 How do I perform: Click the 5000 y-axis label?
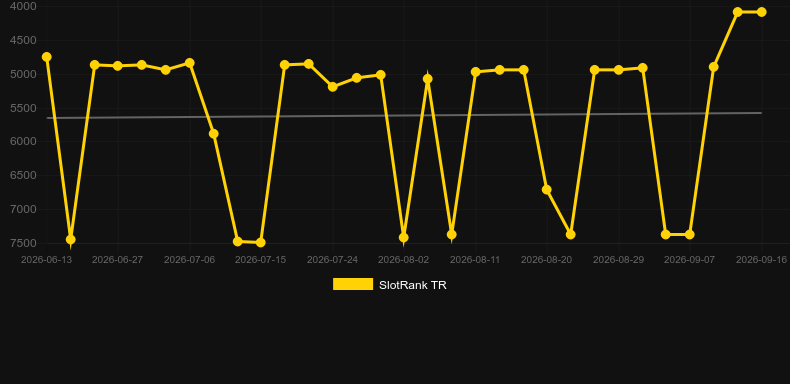pos(23,74)
